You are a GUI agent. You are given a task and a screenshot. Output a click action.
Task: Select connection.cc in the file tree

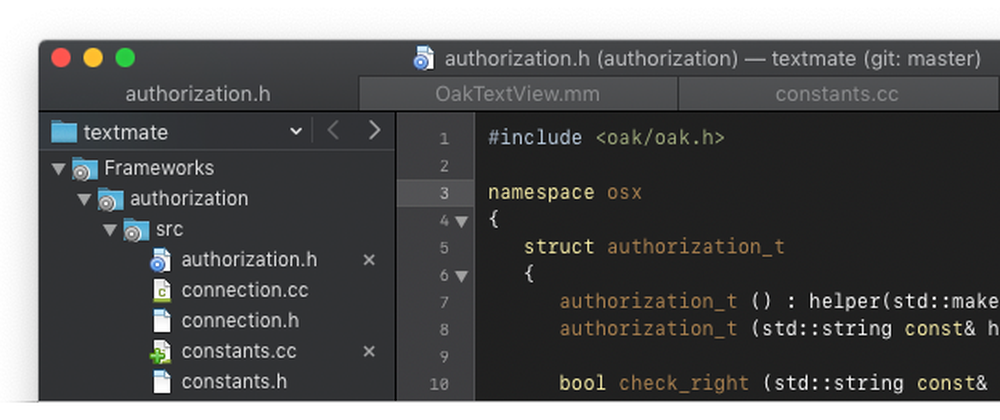[245, 291]
